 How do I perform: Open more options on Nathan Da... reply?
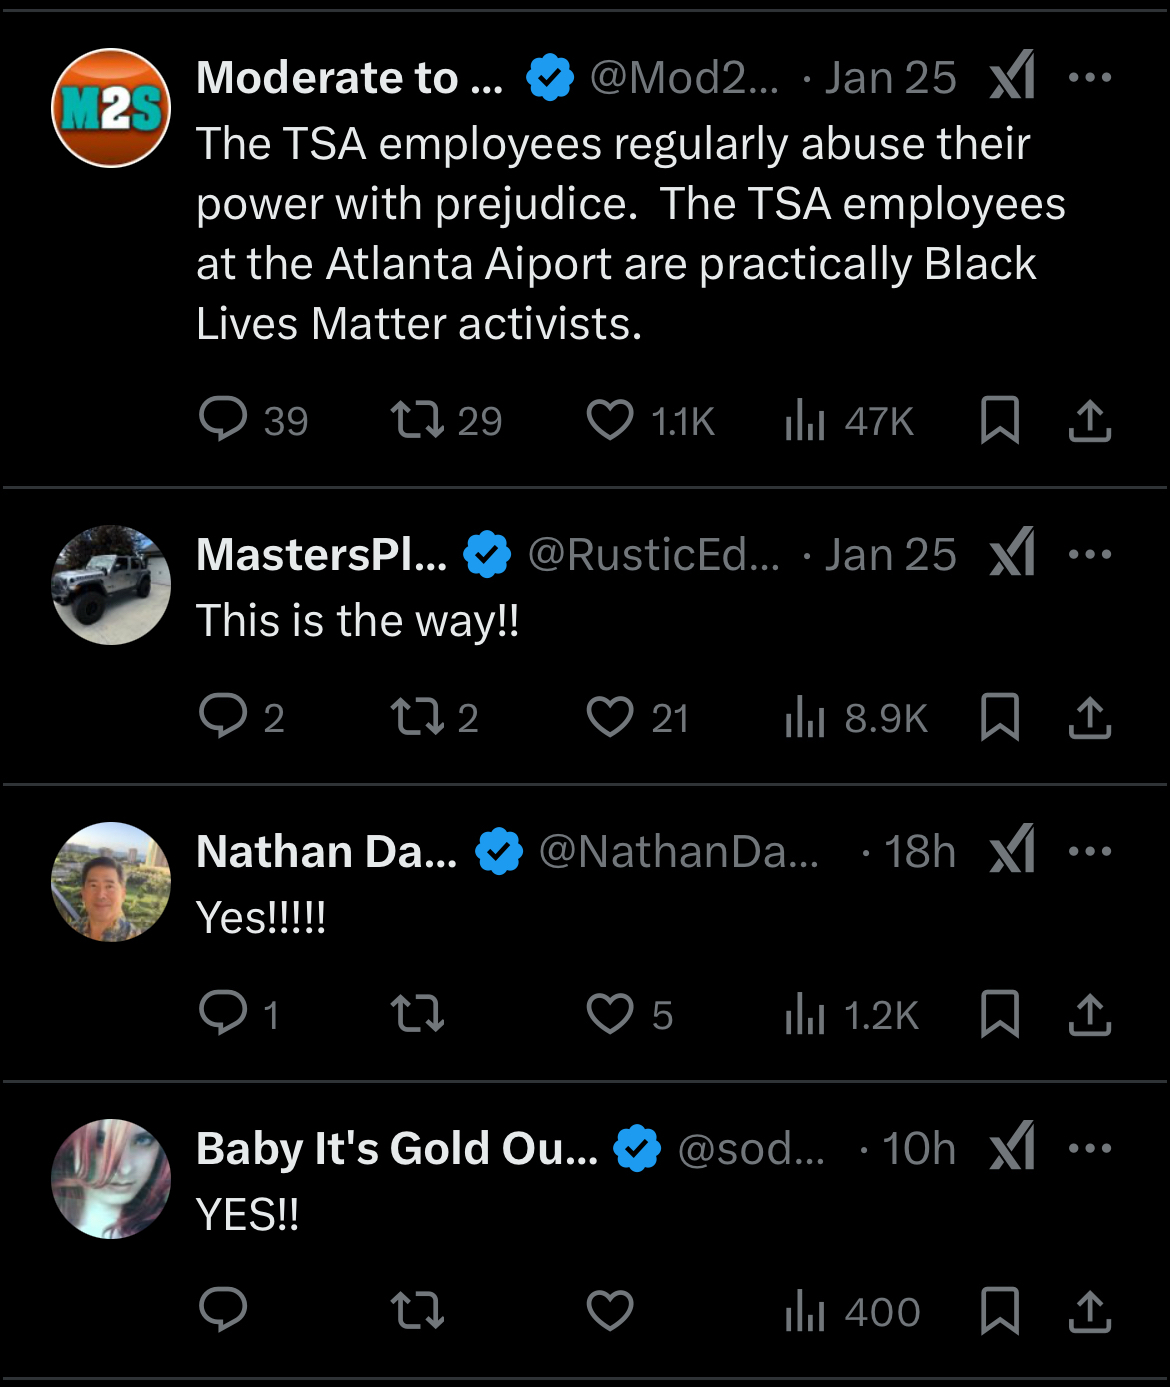1089,851
